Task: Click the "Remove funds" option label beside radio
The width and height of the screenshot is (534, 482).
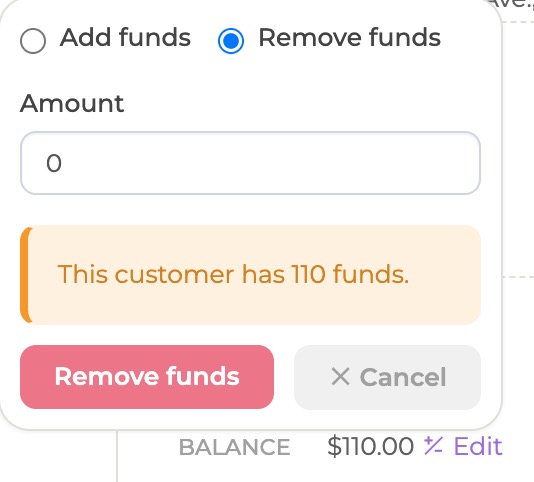Action: (x=350, y=37)
